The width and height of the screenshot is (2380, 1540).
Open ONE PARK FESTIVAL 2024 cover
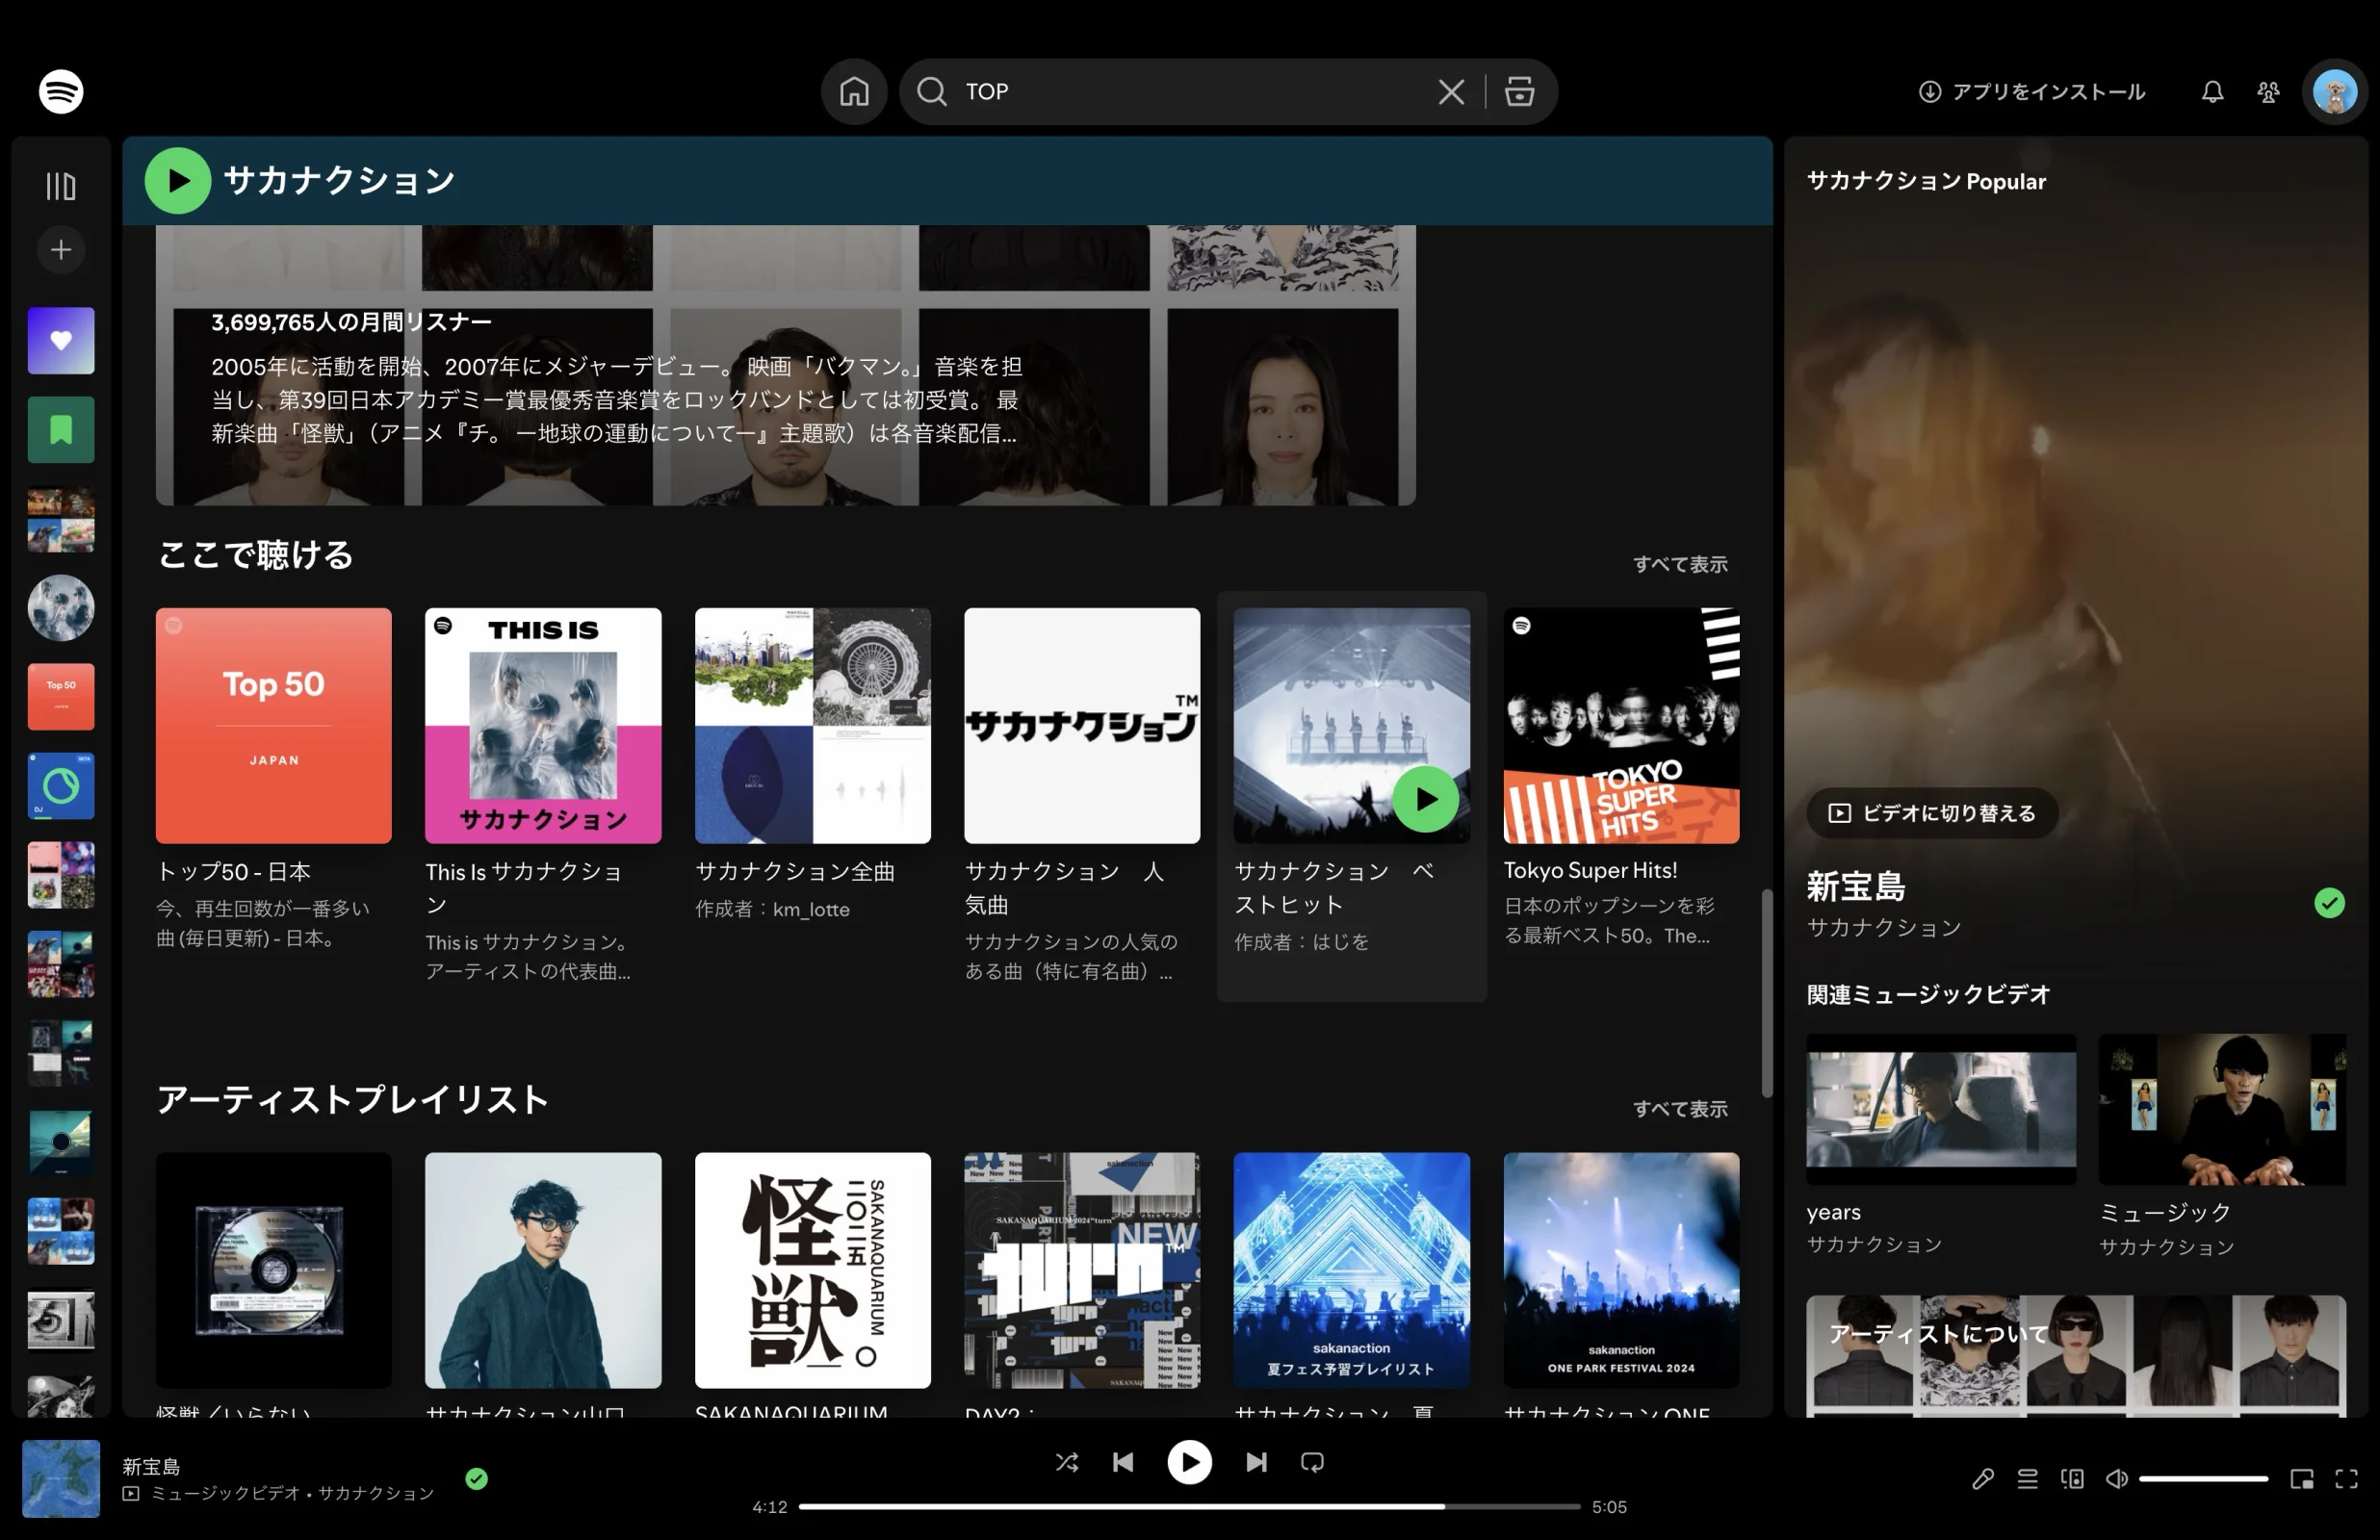point(1621,1270)
